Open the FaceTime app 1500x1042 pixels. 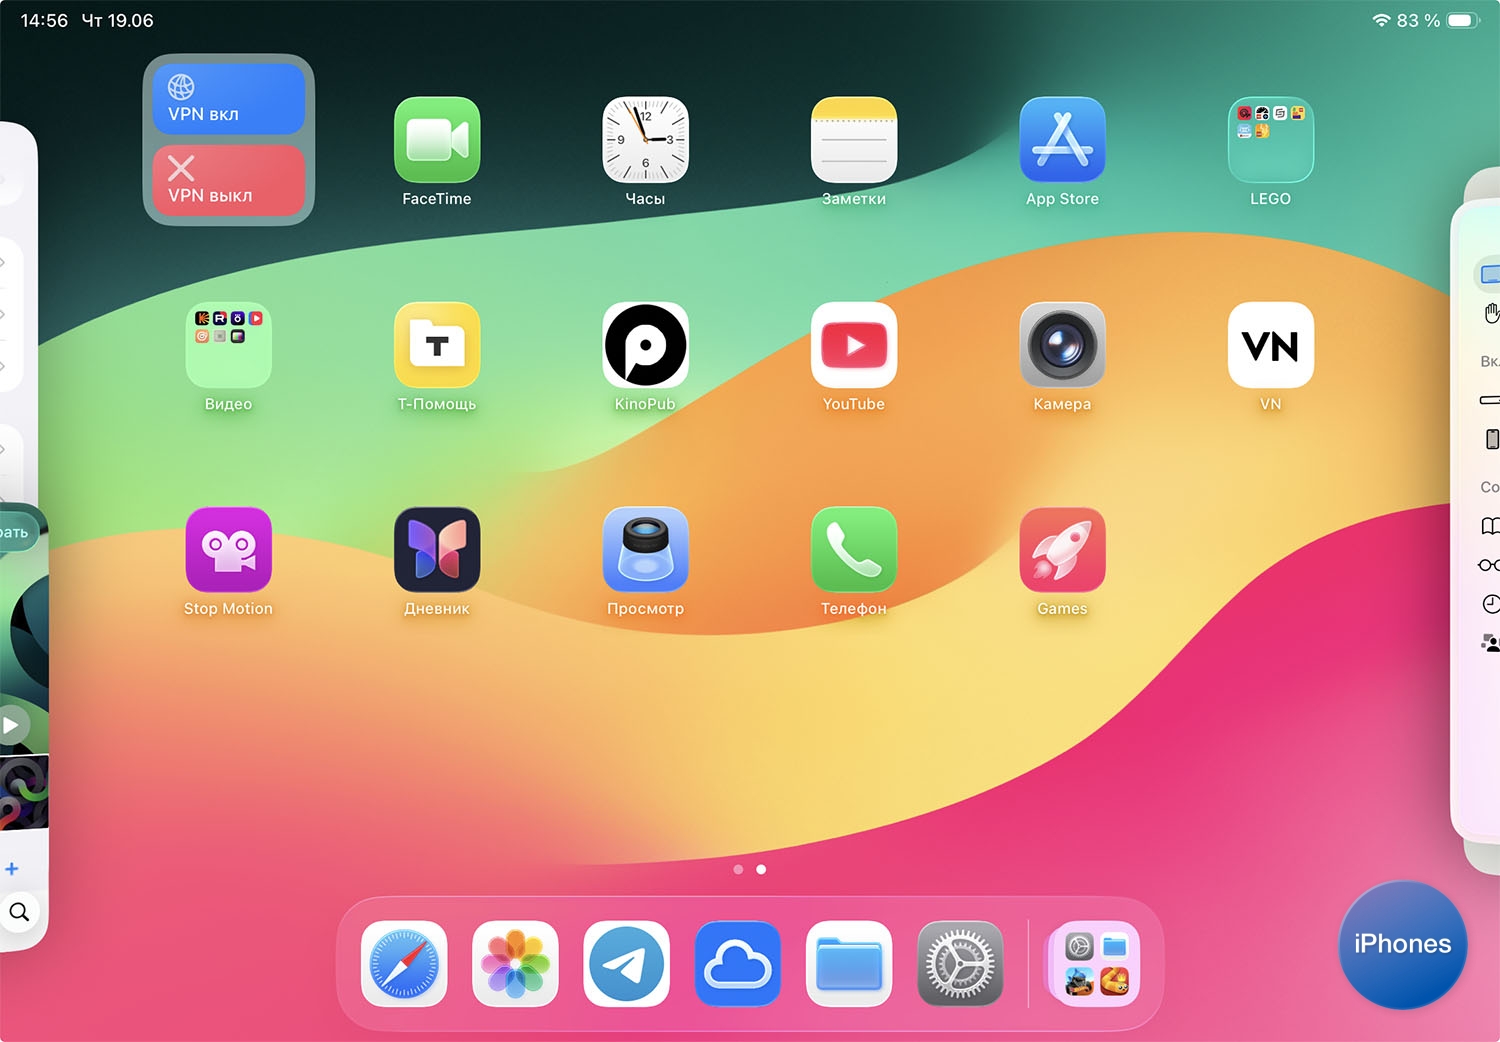(437, 140)
